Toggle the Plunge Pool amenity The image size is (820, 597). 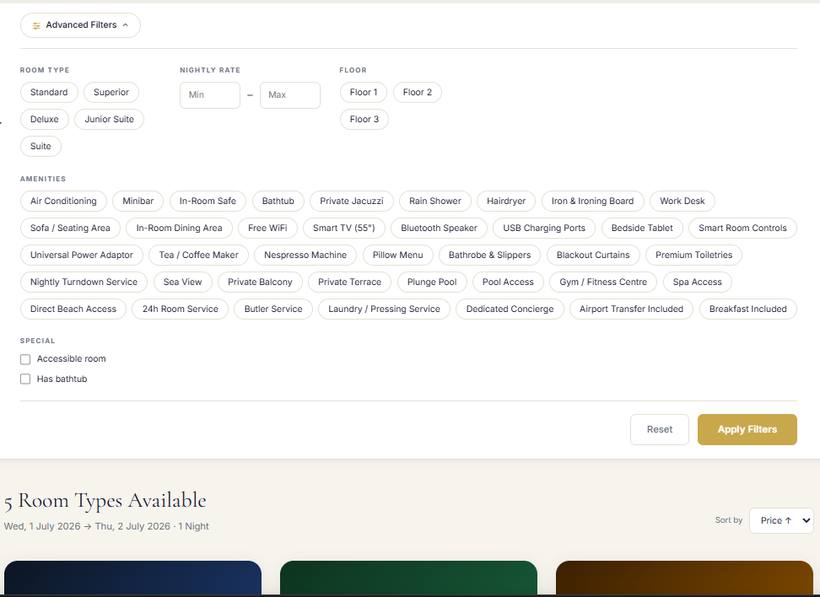[432, 282]
